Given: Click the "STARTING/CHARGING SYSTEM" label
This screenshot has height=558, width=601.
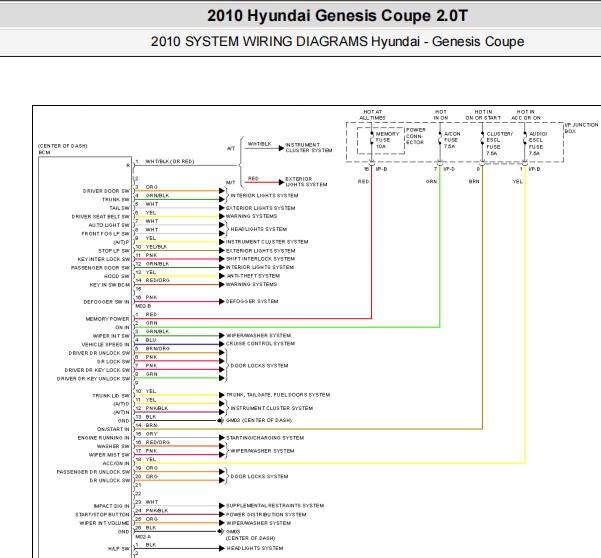Looking at the screenshot, I should pyautogui.click(x=265, y=438).
